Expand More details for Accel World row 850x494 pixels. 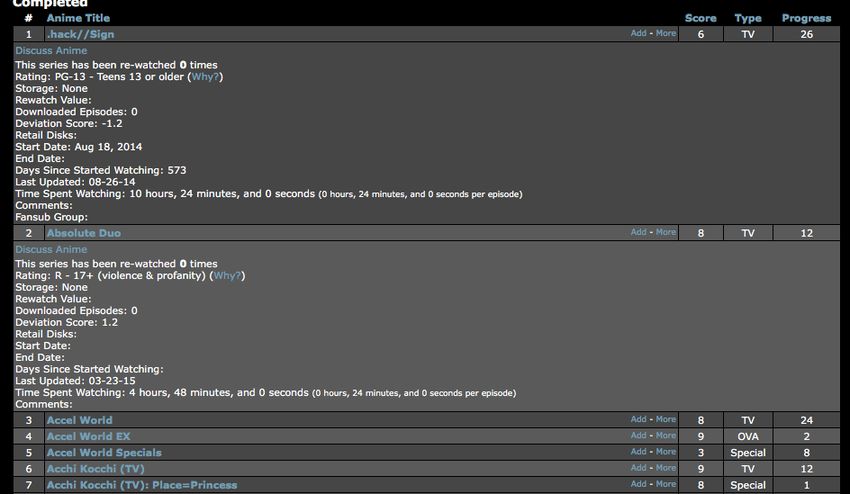pos(666,419)
